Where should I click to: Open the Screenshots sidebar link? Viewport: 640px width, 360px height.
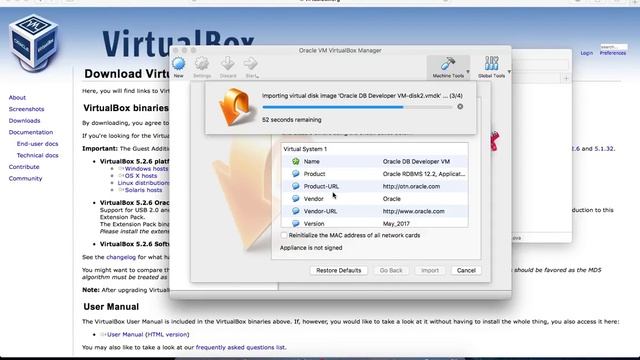(x=27, y=109)
